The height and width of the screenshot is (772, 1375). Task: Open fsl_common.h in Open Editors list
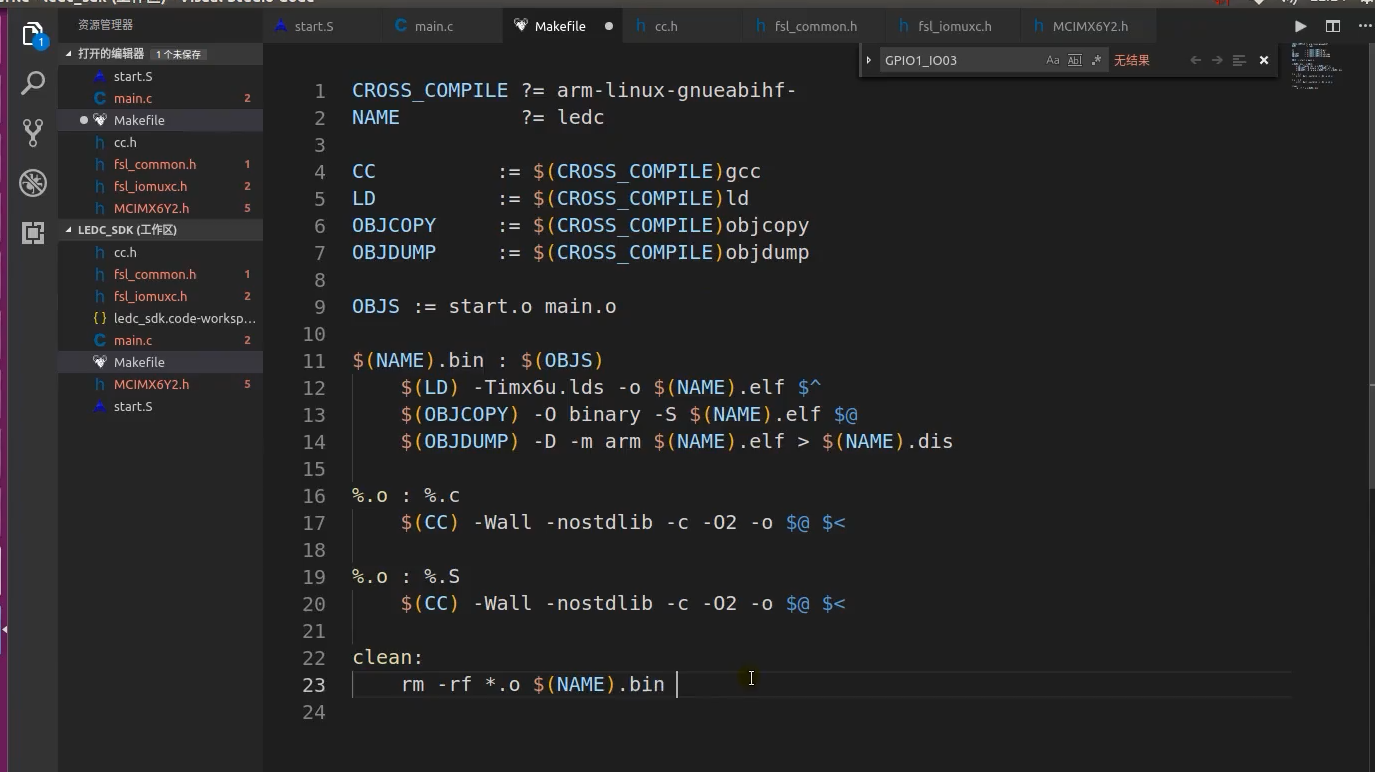[160, 164]
